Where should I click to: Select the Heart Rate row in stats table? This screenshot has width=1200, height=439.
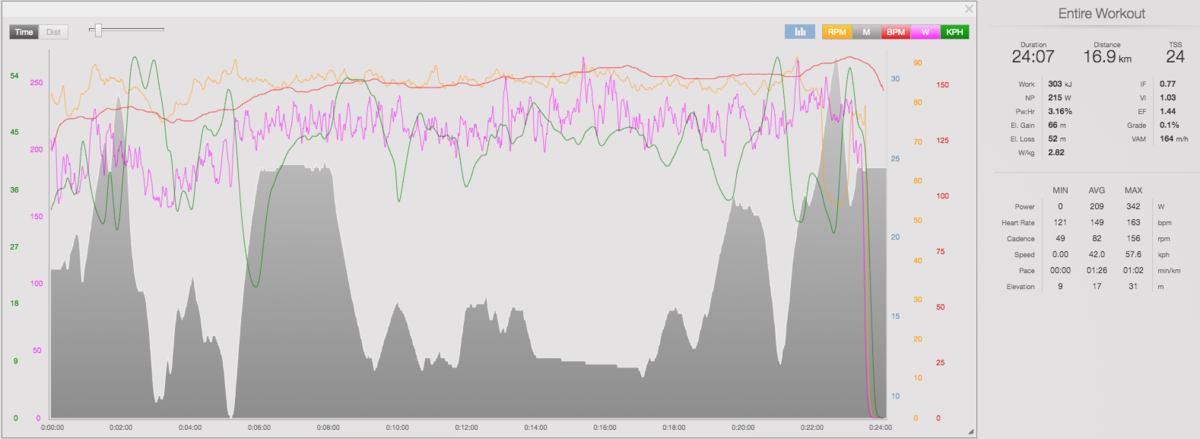coord(1094,222)
